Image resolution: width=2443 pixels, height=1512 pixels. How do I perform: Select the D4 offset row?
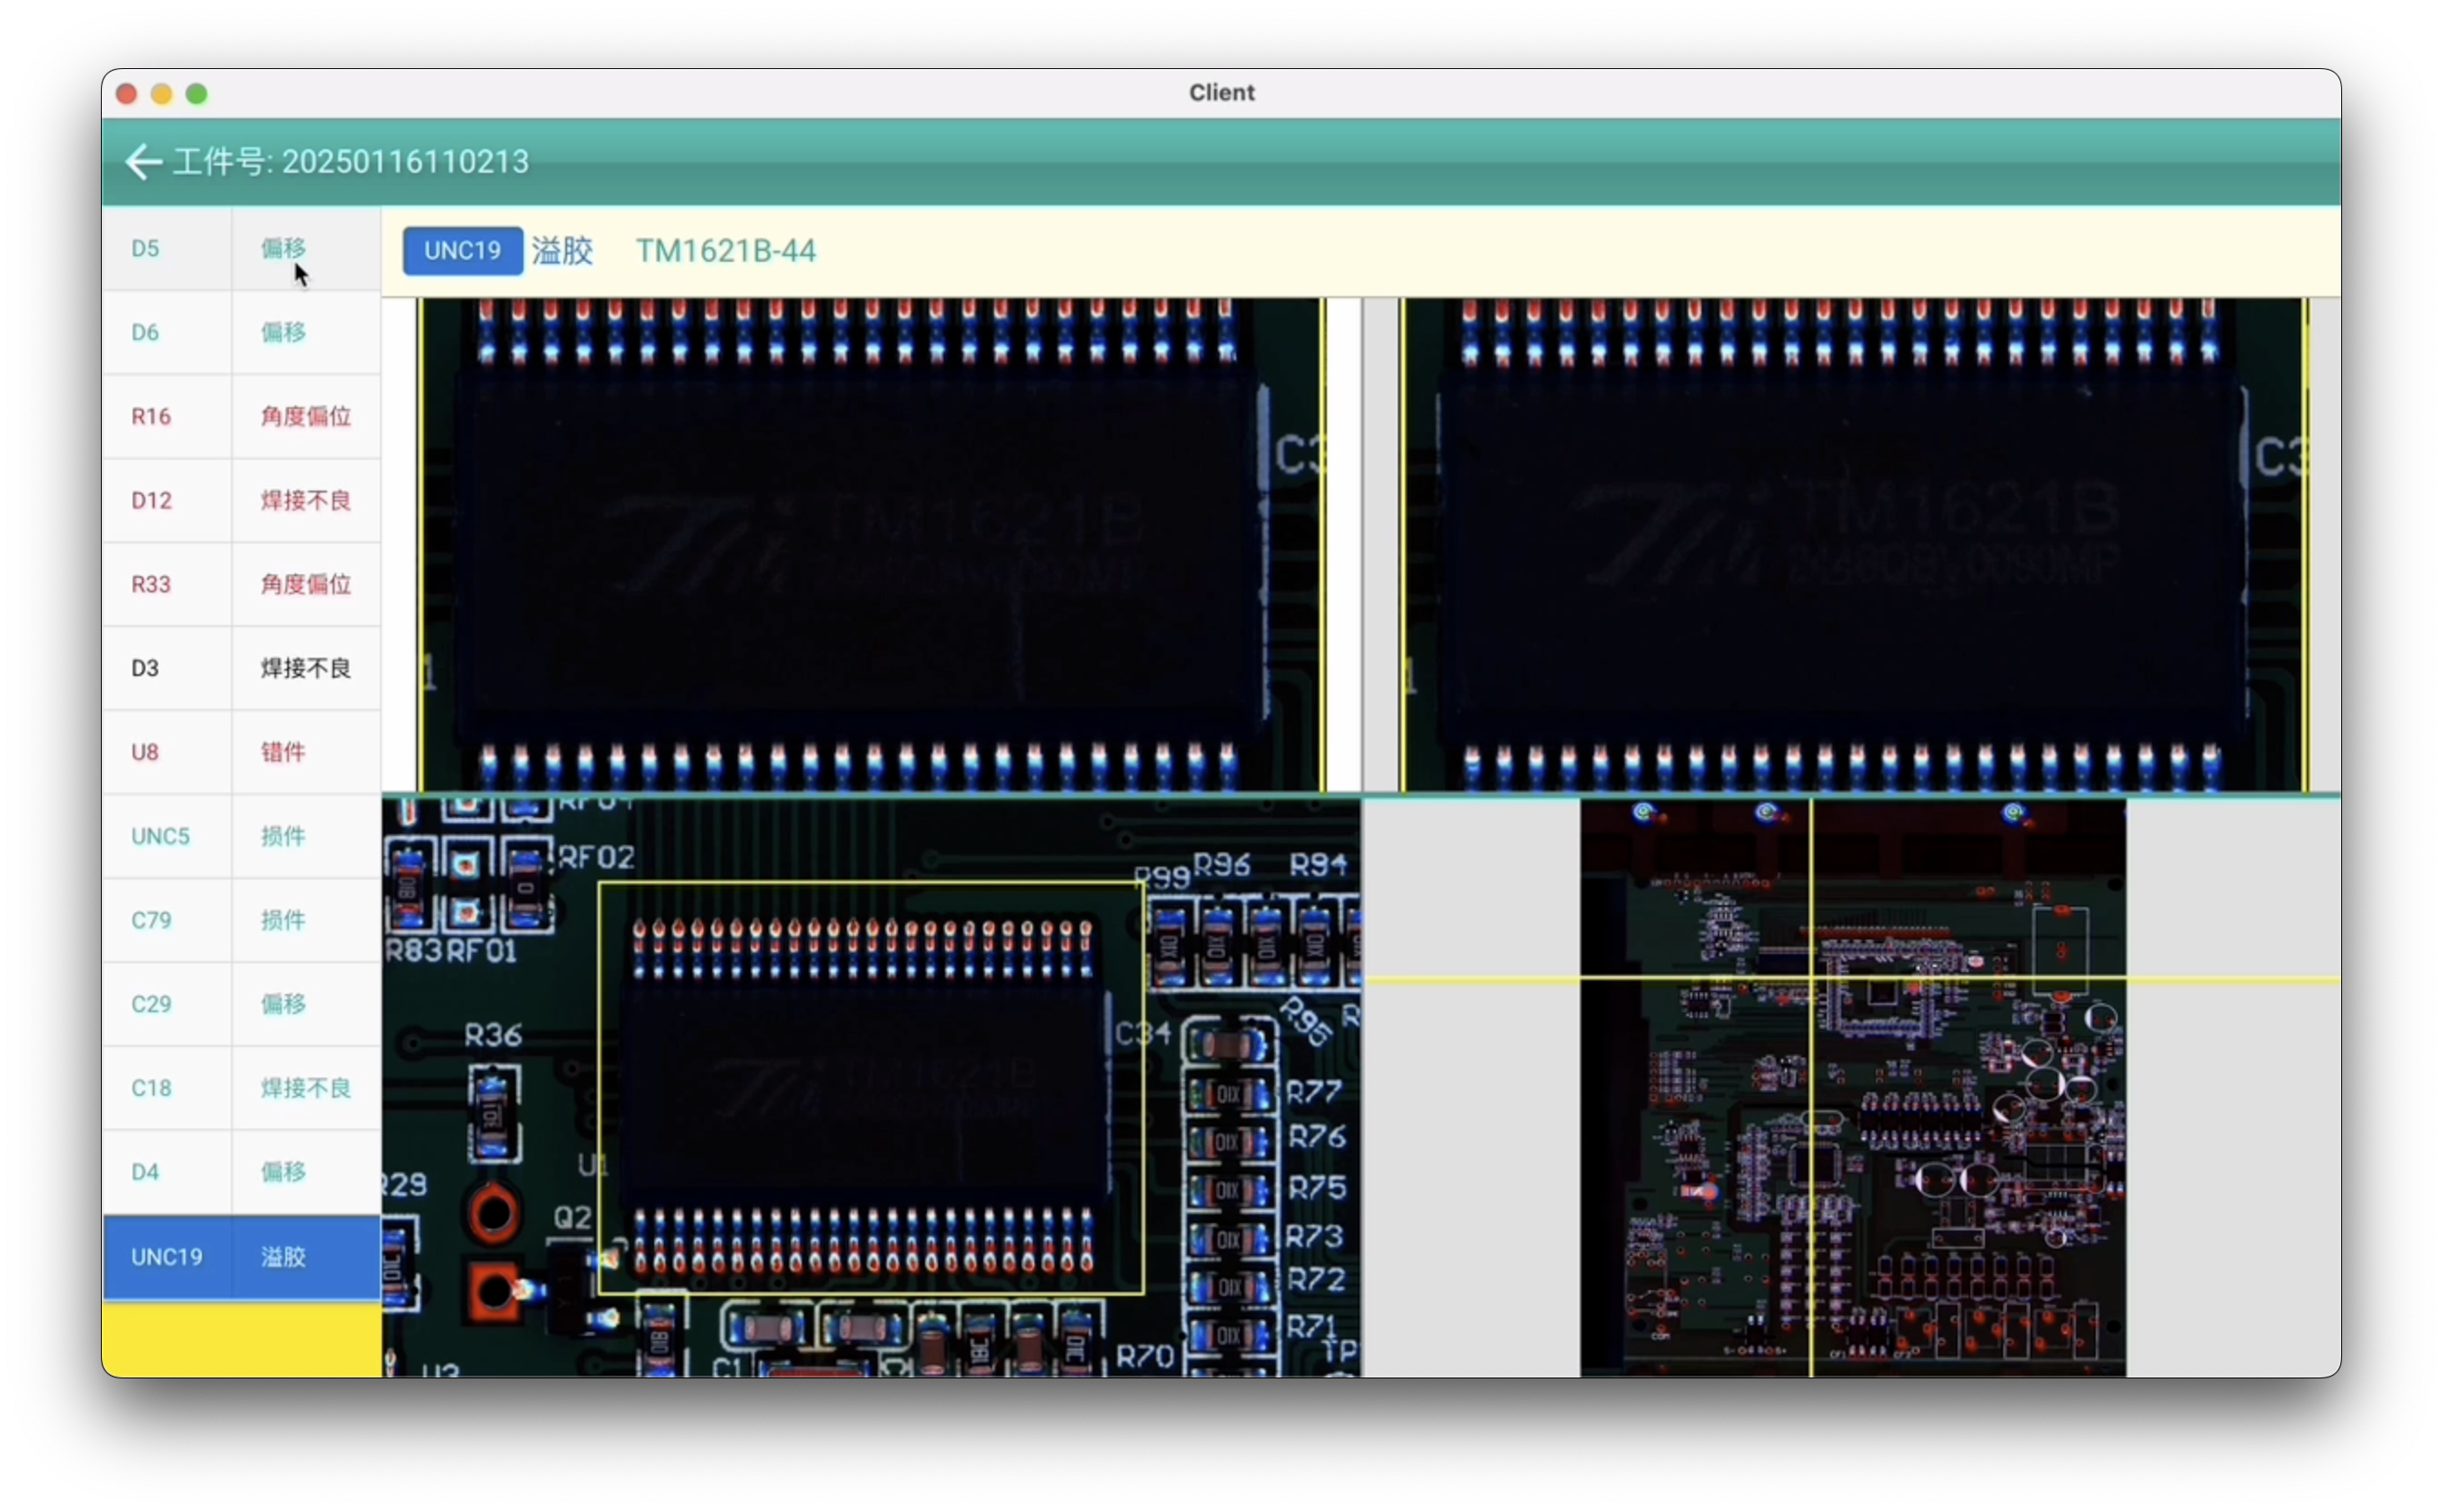coord(240,1172)
